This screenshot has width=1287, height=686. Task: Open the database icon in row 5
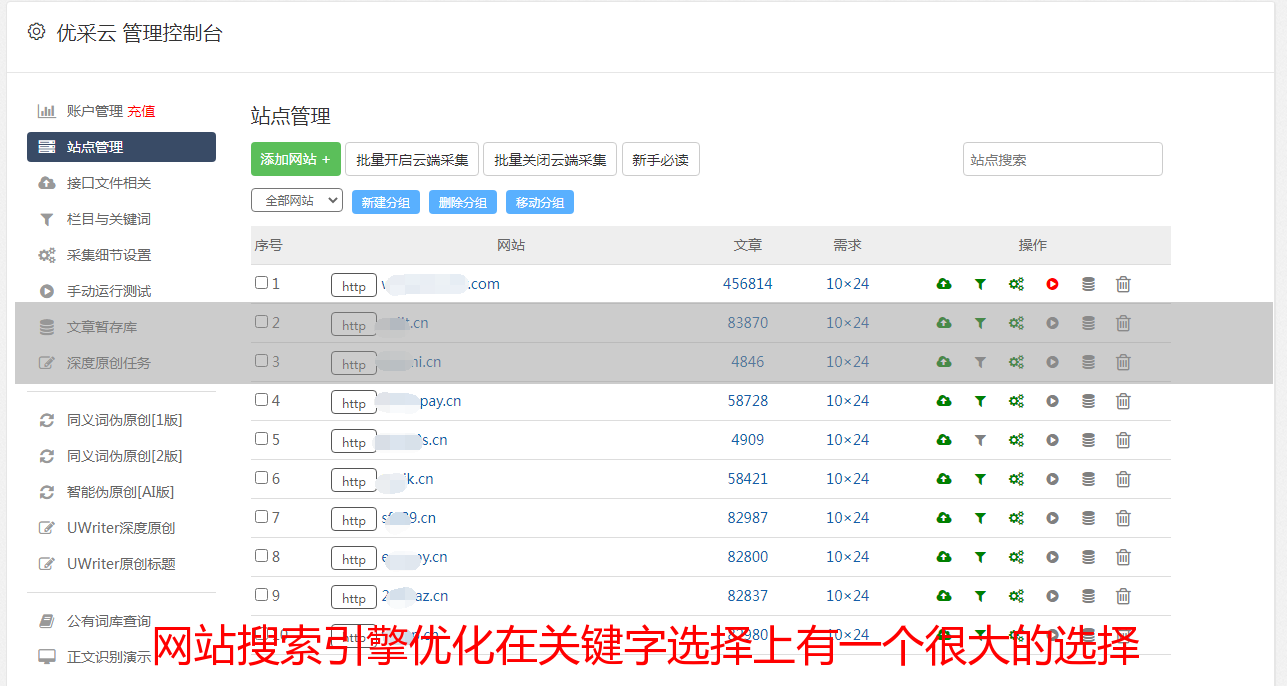(x=1088, y=440)
